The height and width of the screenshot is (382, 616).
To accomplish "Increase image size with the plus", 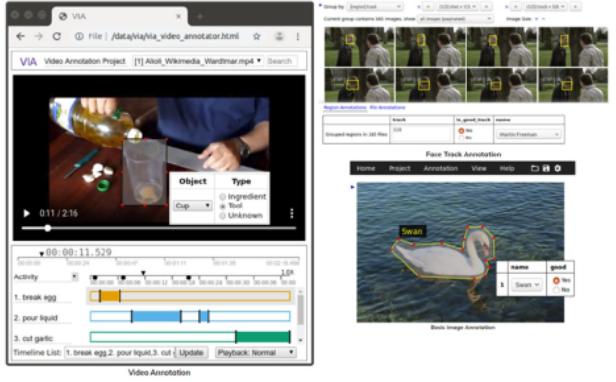I will point(537,19).
